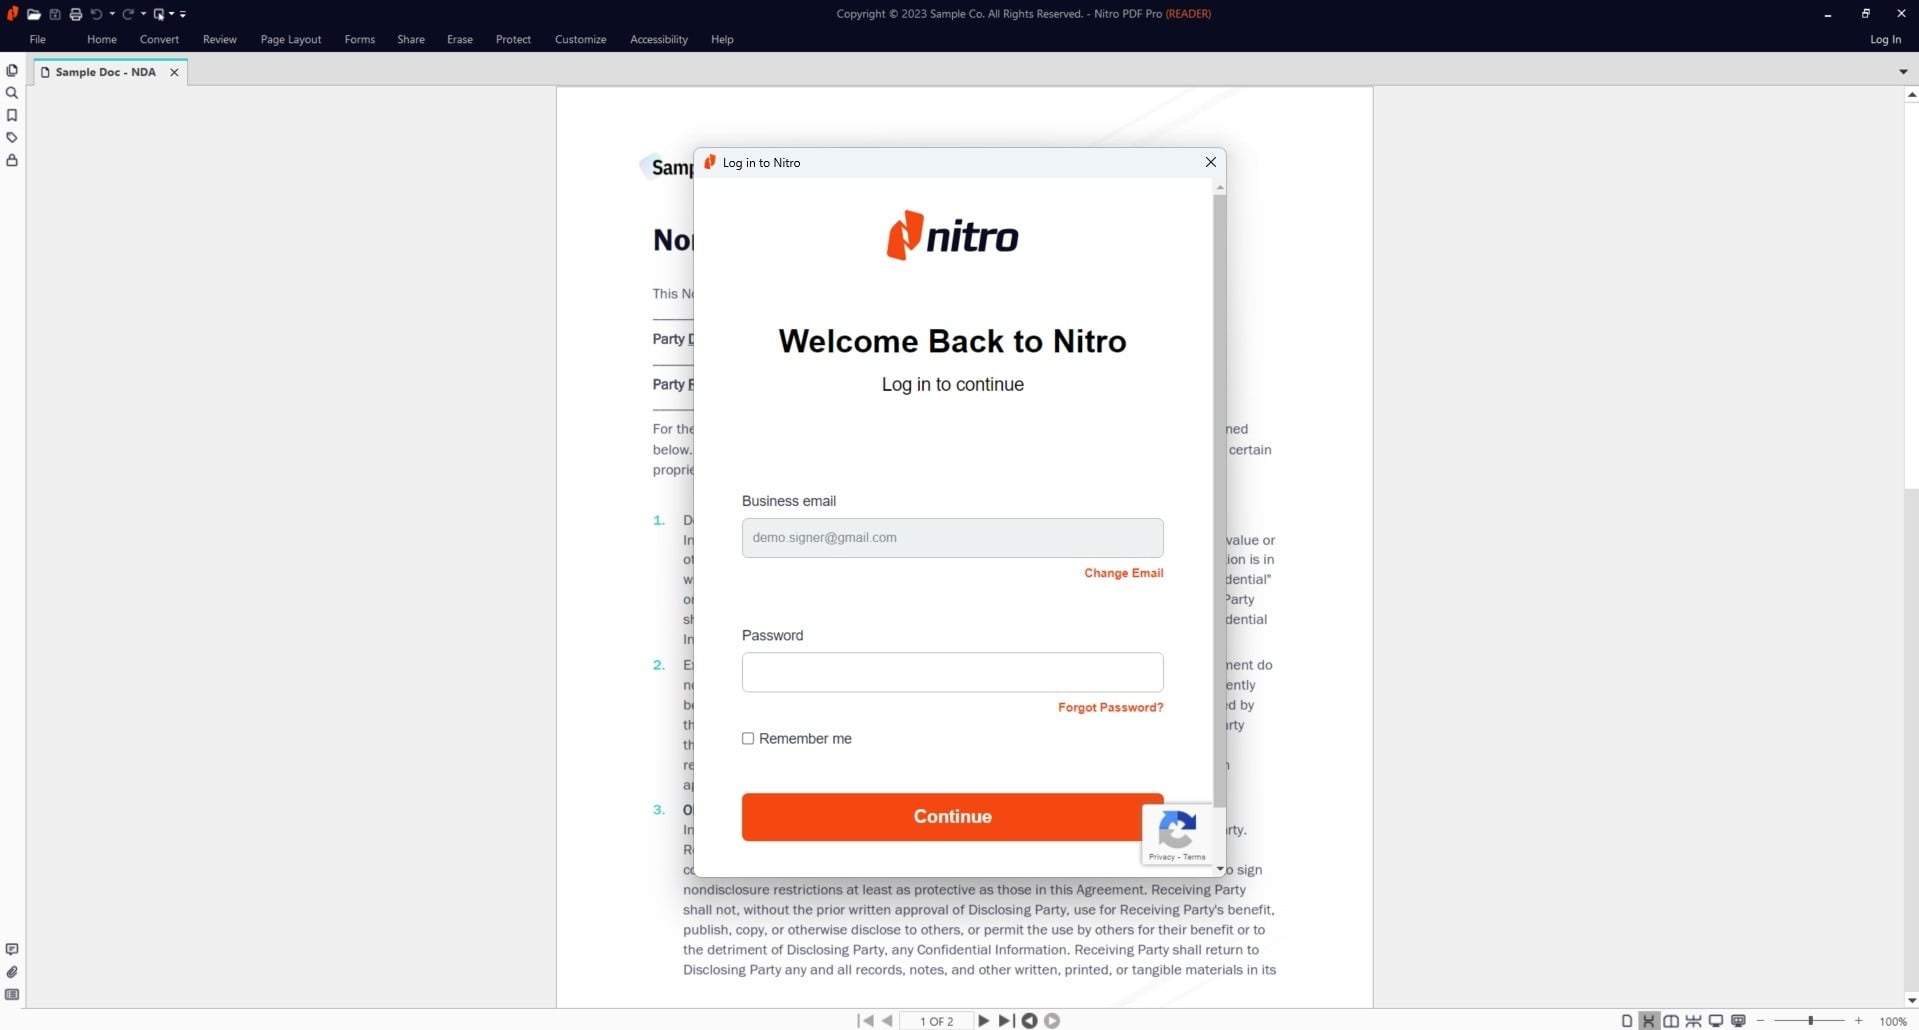
Task: Switch to the Customize ribbon tab
Action: click(580, 39)
